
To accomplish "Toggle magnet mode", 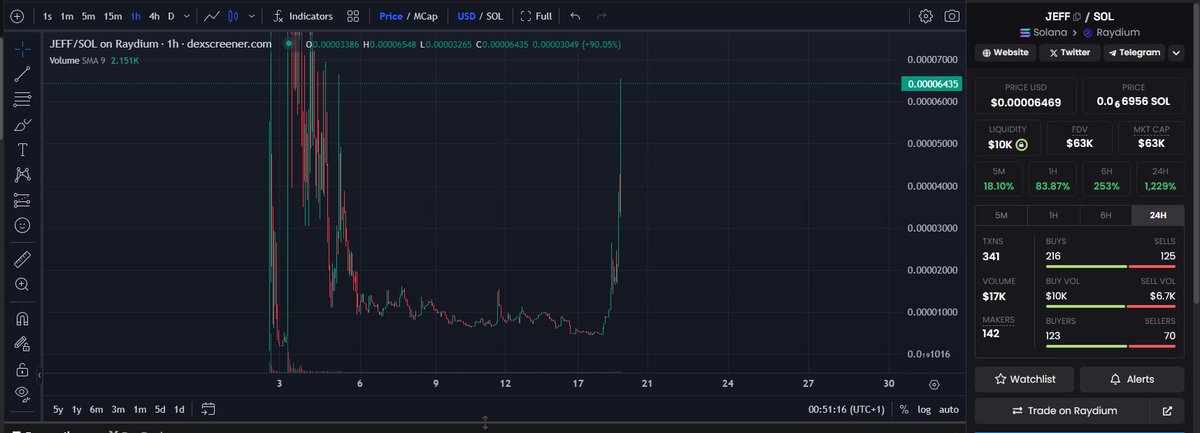I will 22,319.
